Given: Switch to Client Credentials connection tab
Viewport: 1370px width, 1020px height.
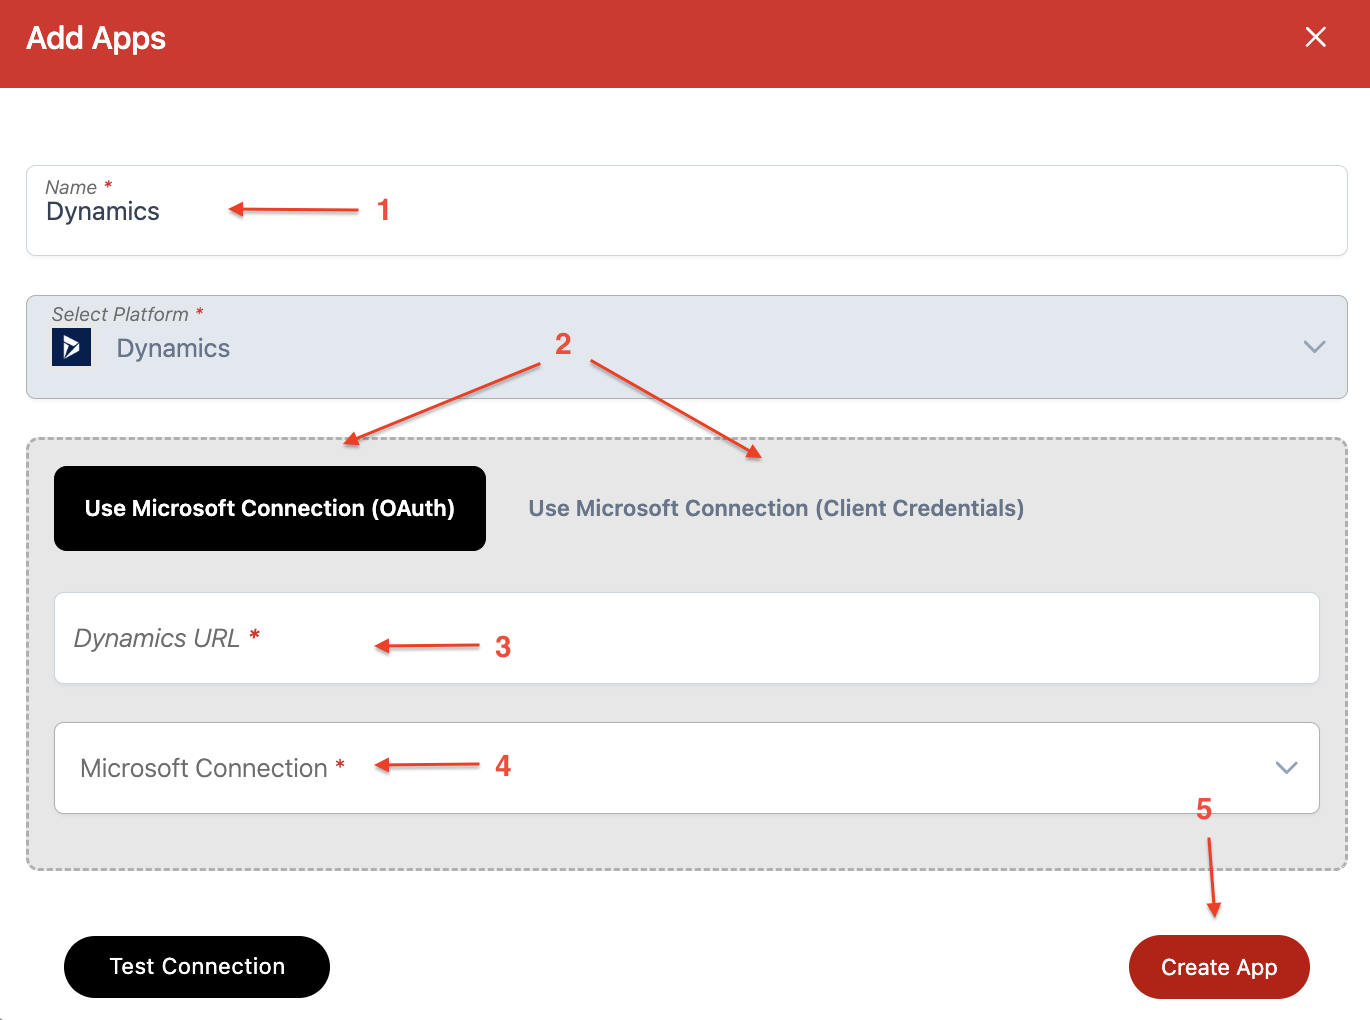Looking at the screenshot, I should [776, 508].
